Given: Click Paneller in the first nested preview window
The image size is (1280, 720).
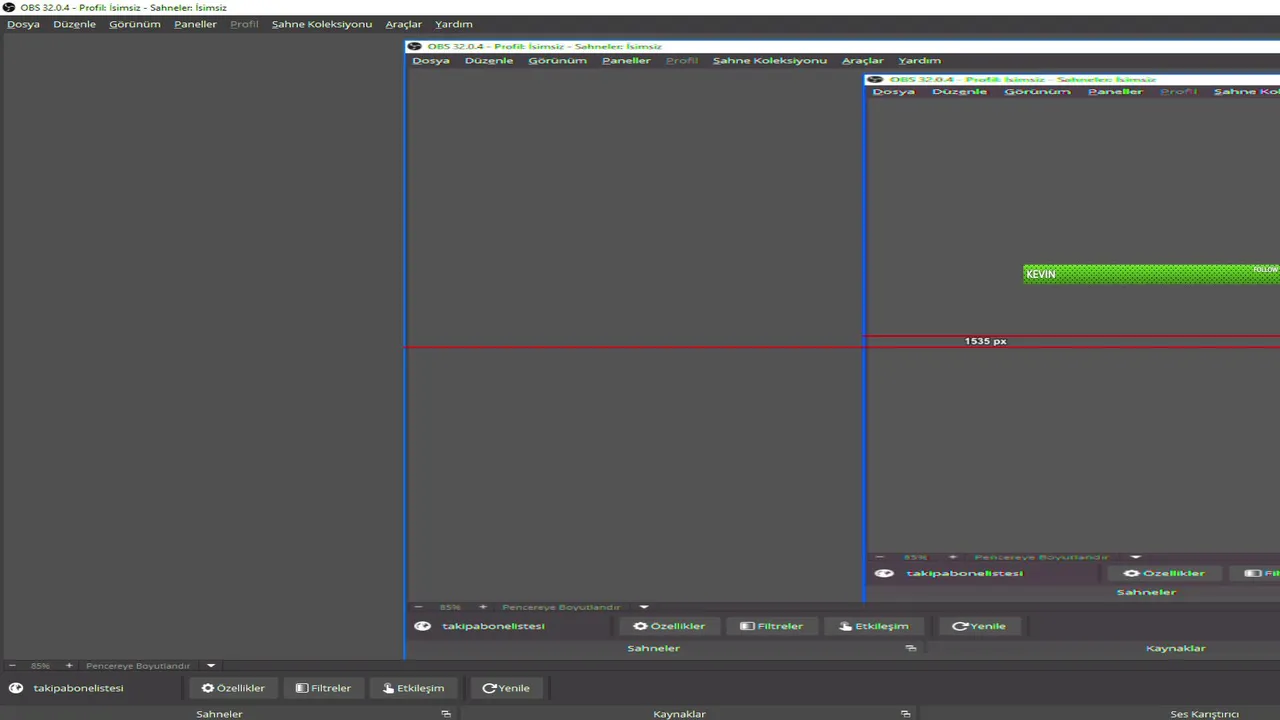Looking at the screenshot, I should [x=626, y=60].
